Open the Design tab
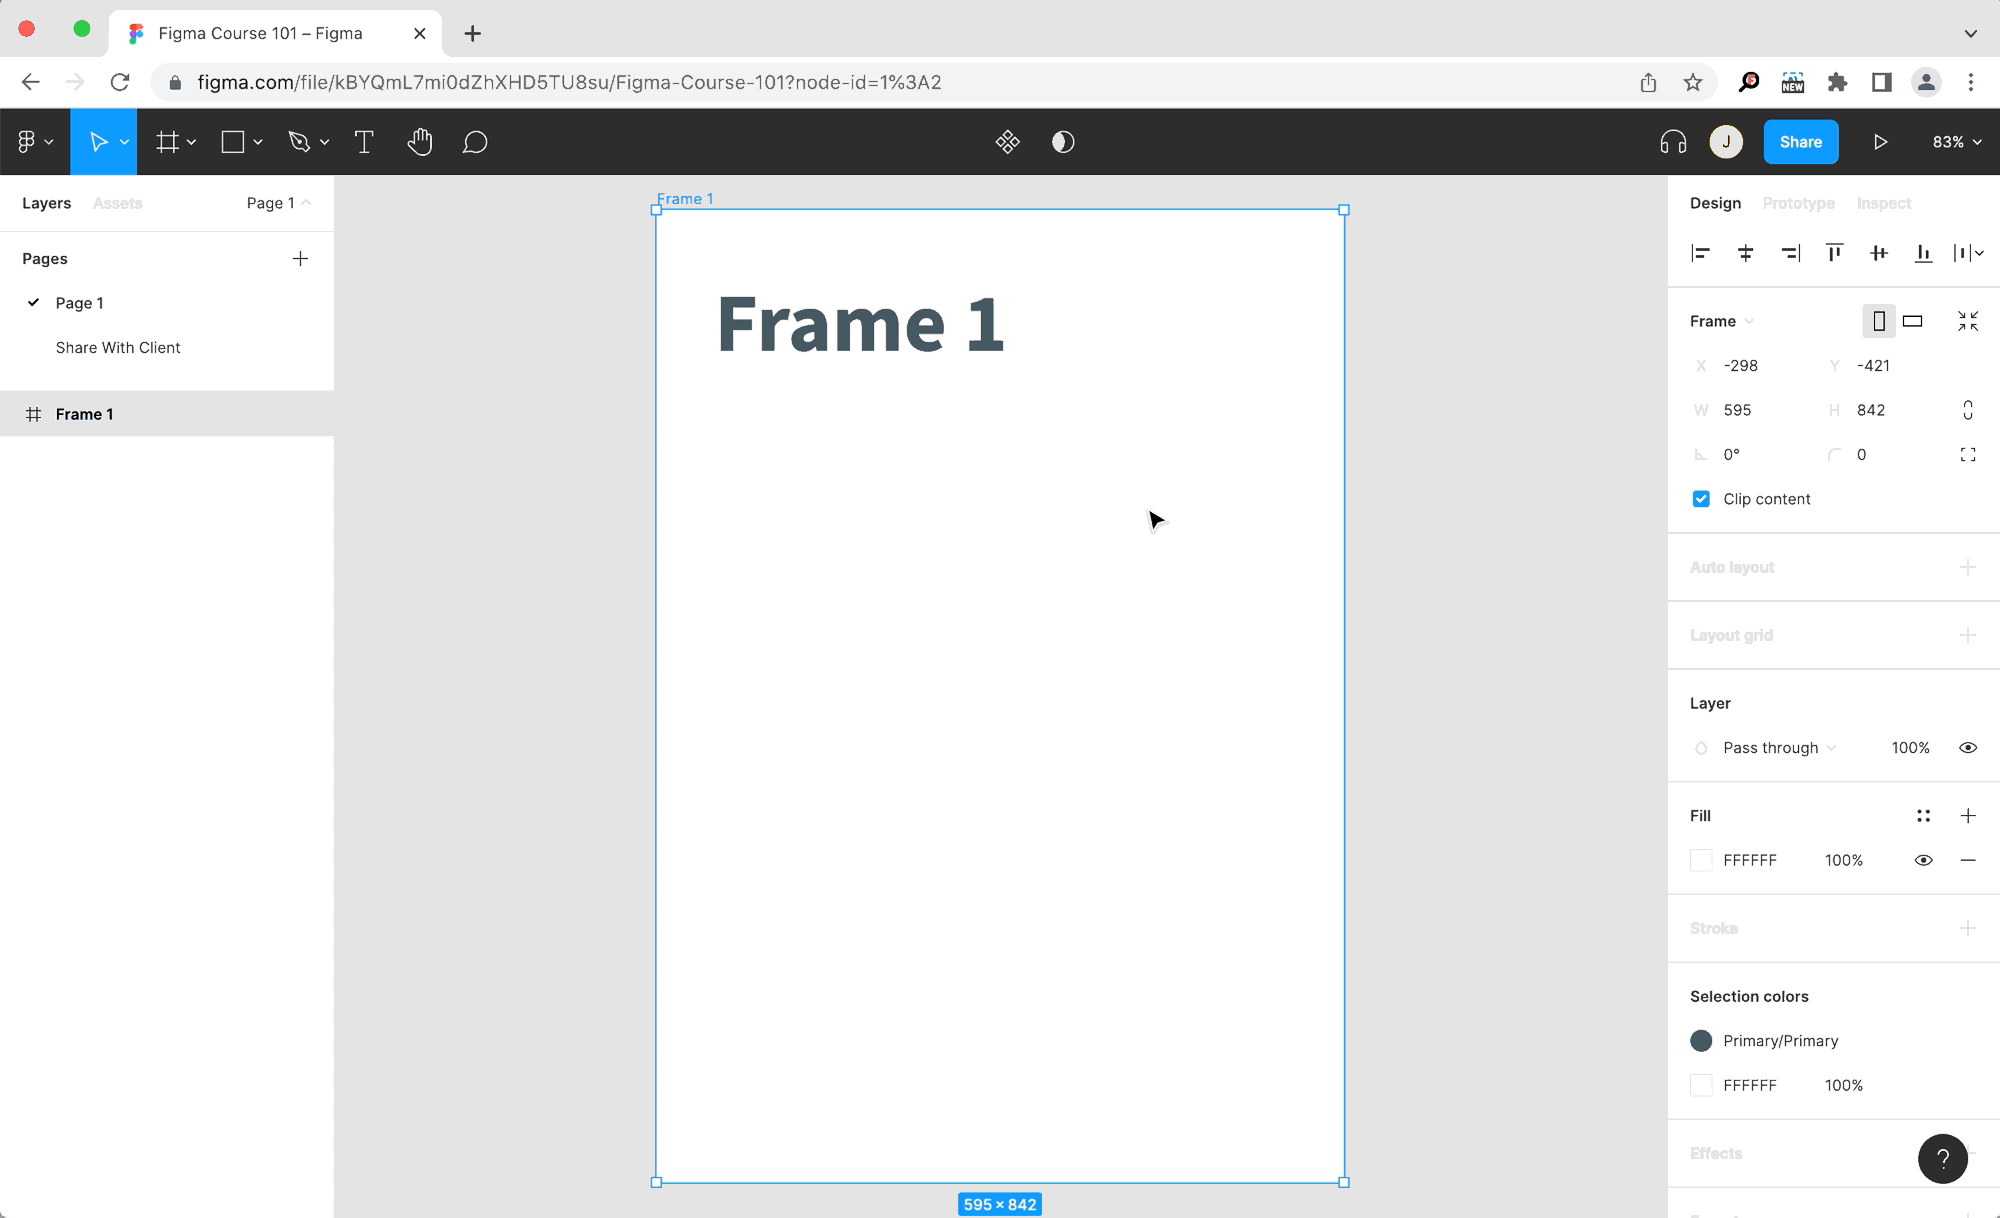Image resolution: width=2000 pixels, height=1218 pixels. [x=1715, y=203]
